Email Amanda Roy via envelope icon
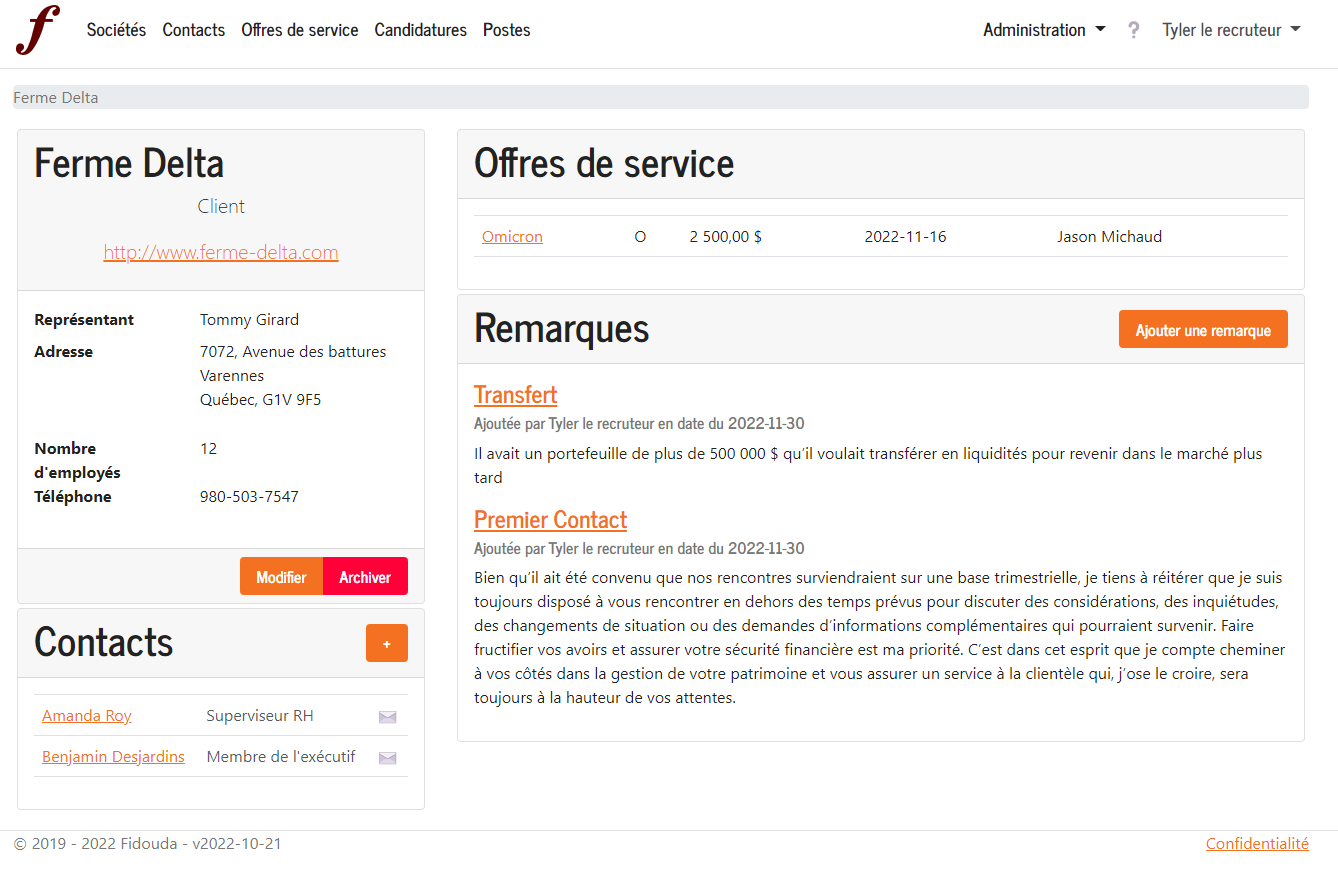The image size is (1338, 880). (x=388, y=717)
